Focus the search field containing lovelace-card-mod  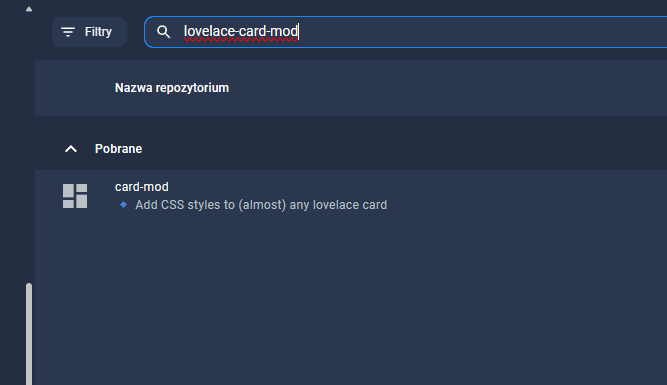tap(406, 32)
